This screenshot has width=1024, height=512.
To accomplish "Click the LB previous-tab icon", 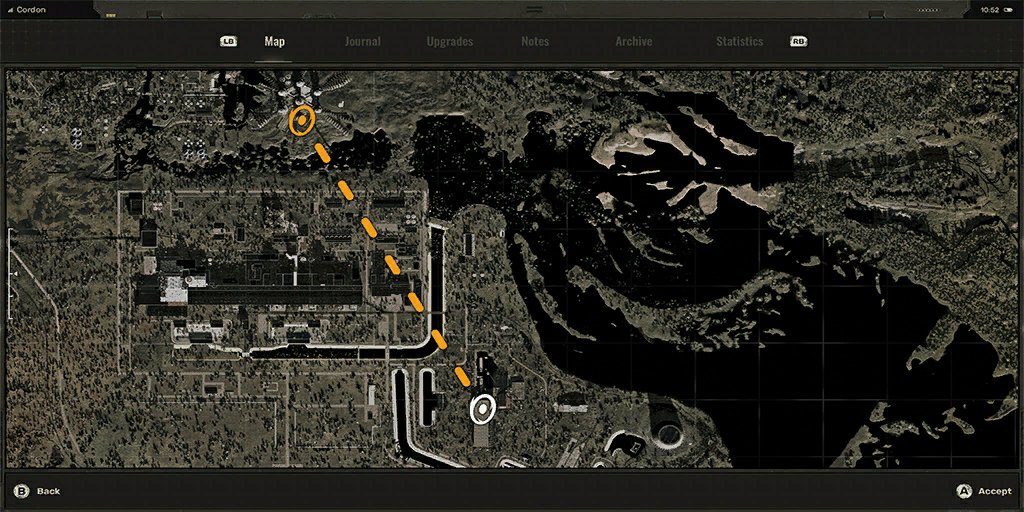I will coord(229,41).
